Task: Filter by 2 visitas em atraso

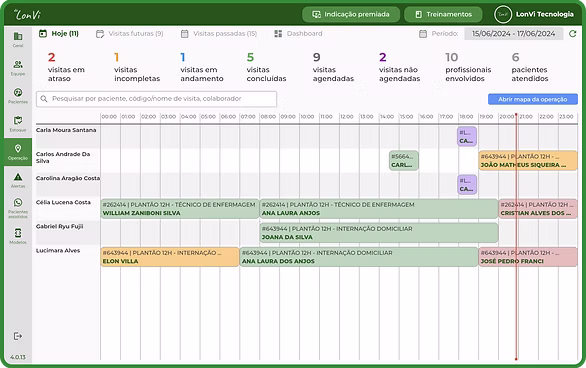Action: pyautogui.click(x=66, y=67)
